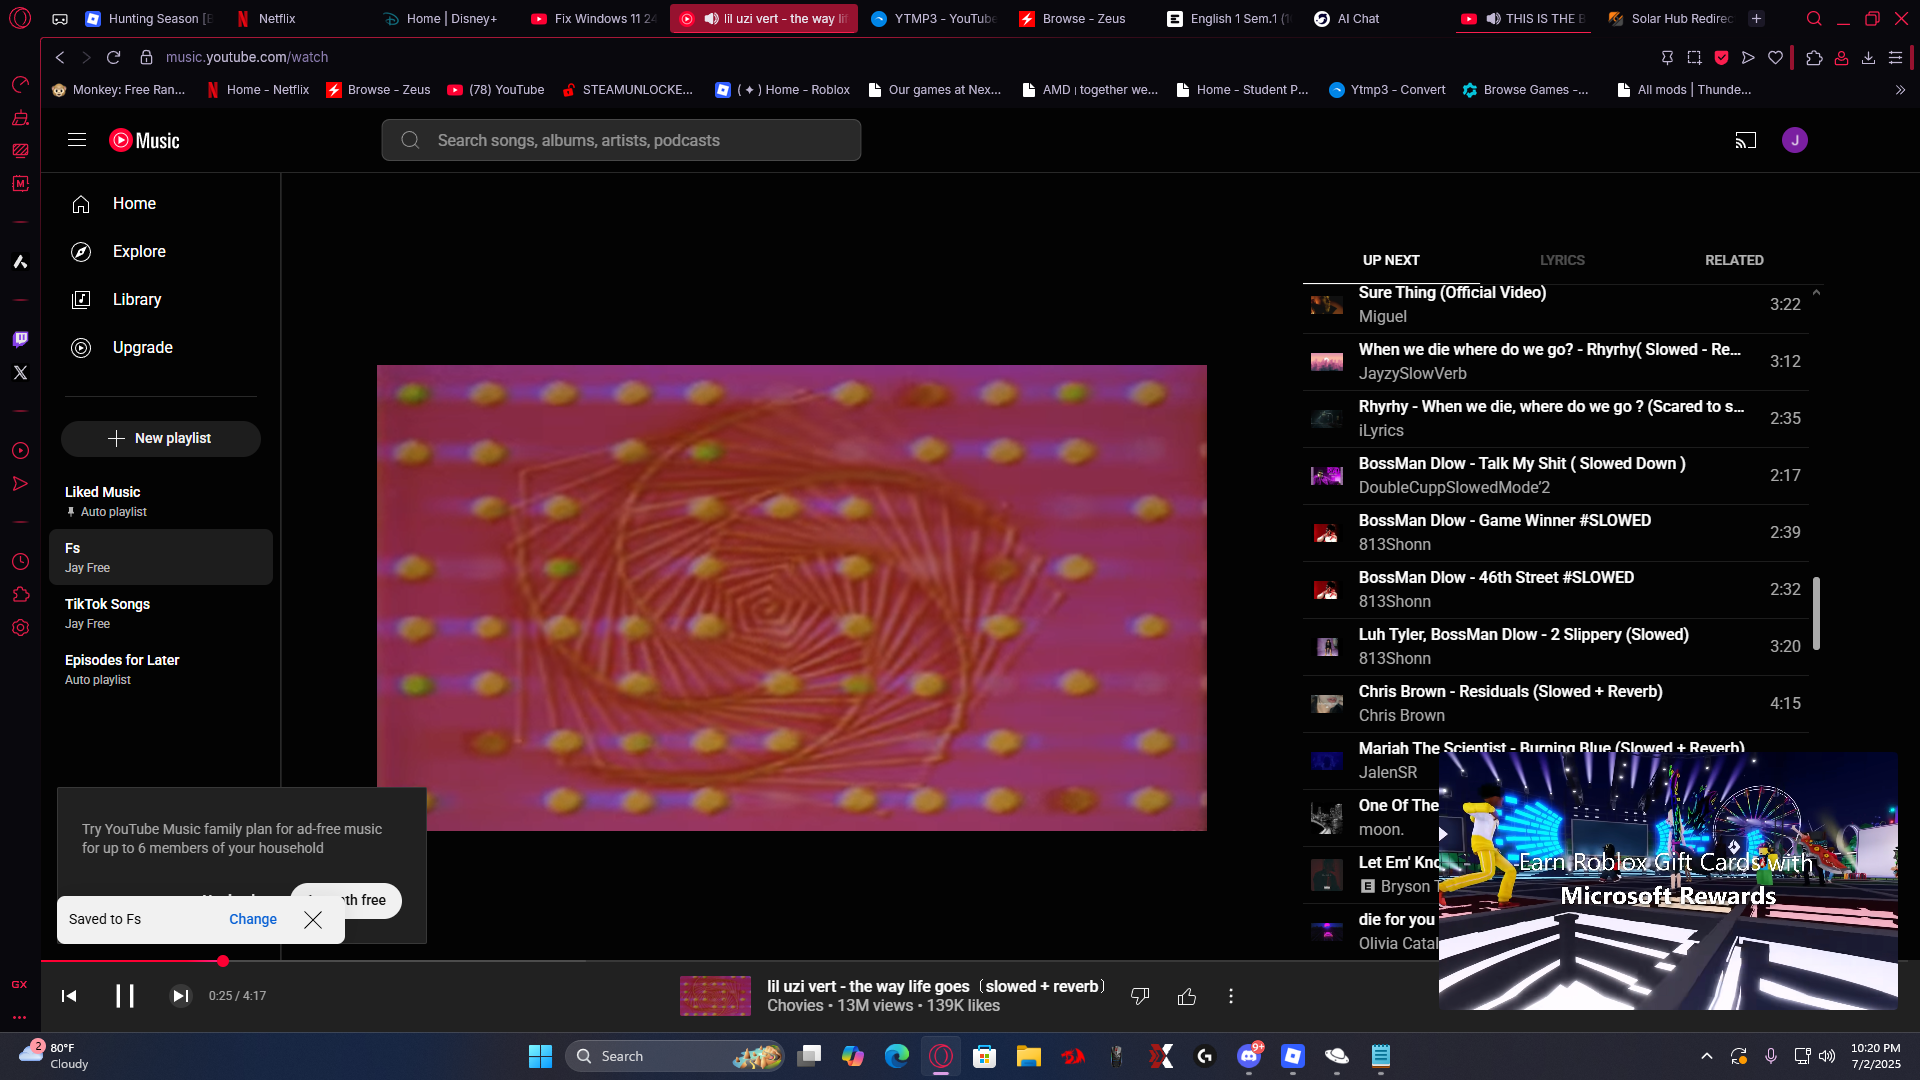Image resolution: width=1920 pixels, height=1080 pixels.
Task: Open the STEAMUNLOCKE... bookmark
Action: (x=627, y=90)
